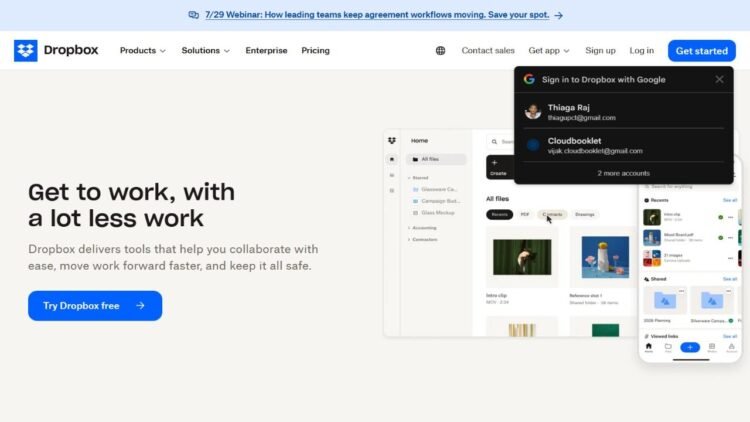This screenshot has height=422, width=750.
Task: Click See all next to Shared
Action: 730,279
